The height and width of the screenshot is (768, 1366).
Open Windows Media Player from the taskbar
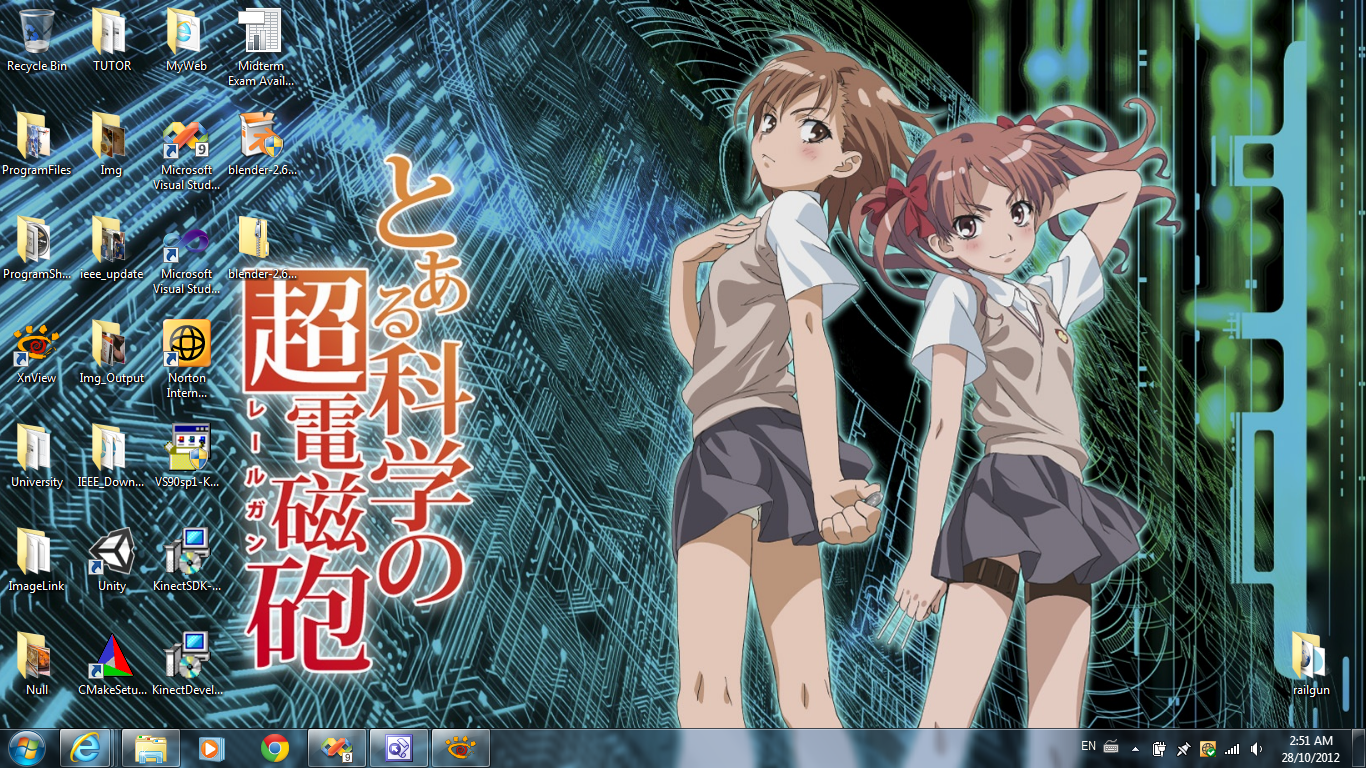211,748
